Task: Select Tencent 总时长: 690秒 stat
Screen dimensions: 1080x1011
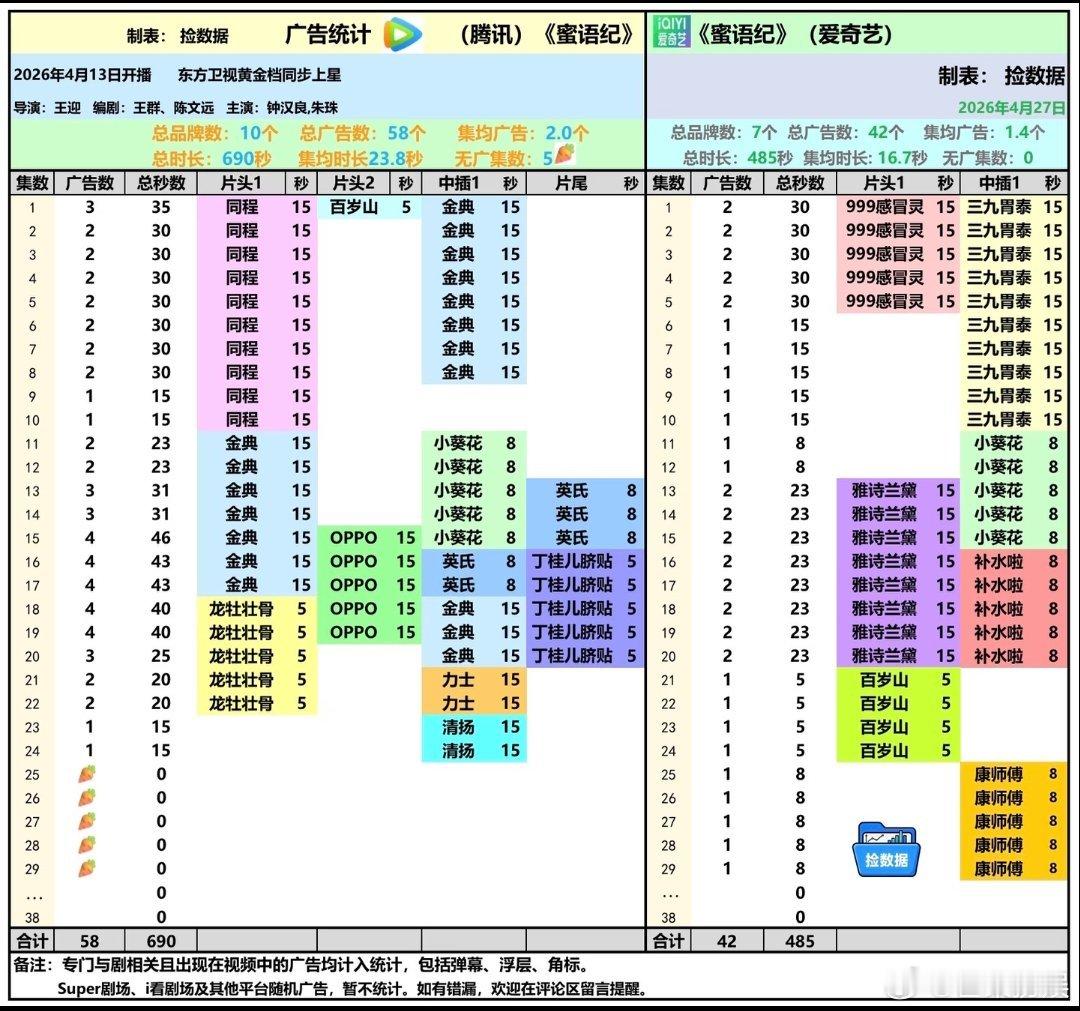Action: coord(211,159)
